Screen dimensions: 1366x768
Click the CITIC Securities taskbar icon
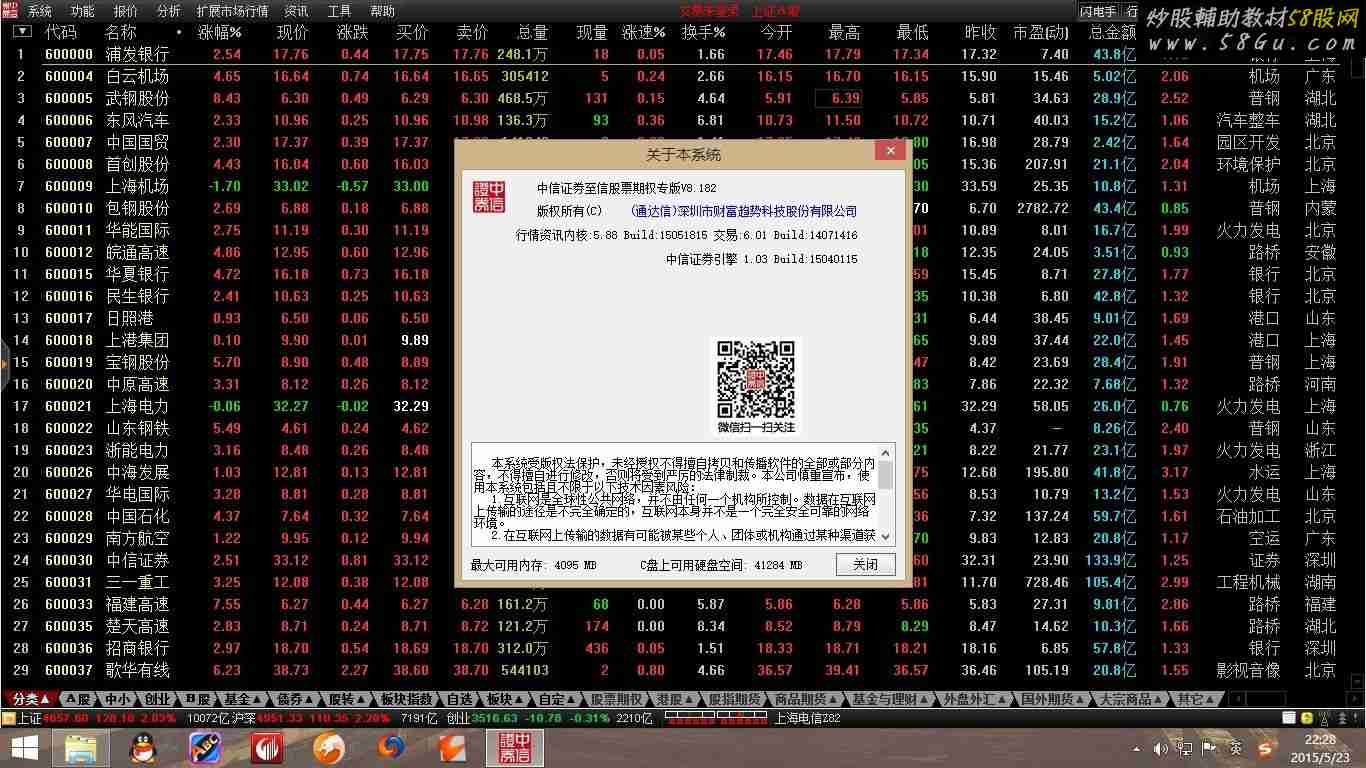tap(514, 747)
